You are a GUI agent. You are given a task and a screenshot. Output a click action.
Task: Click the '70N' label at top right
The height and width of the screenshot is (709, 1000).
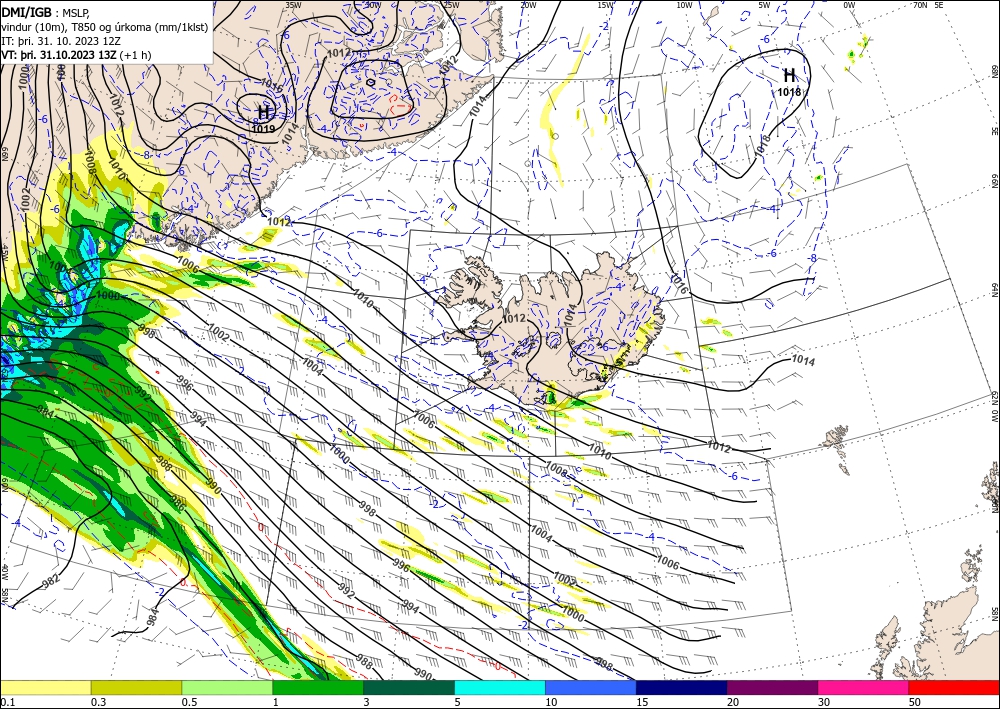click(x=920, y=4)
